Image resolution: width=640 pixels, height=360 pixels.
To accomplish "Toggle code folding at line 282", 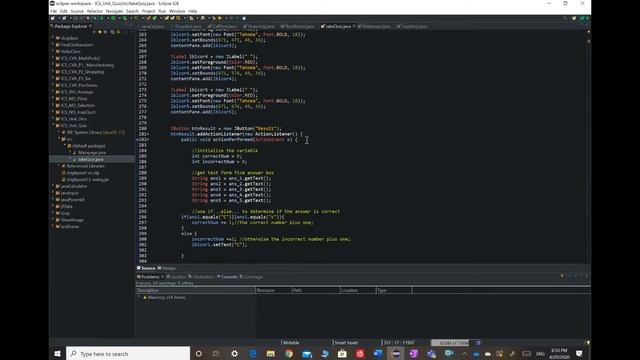I will coord(148,140).
